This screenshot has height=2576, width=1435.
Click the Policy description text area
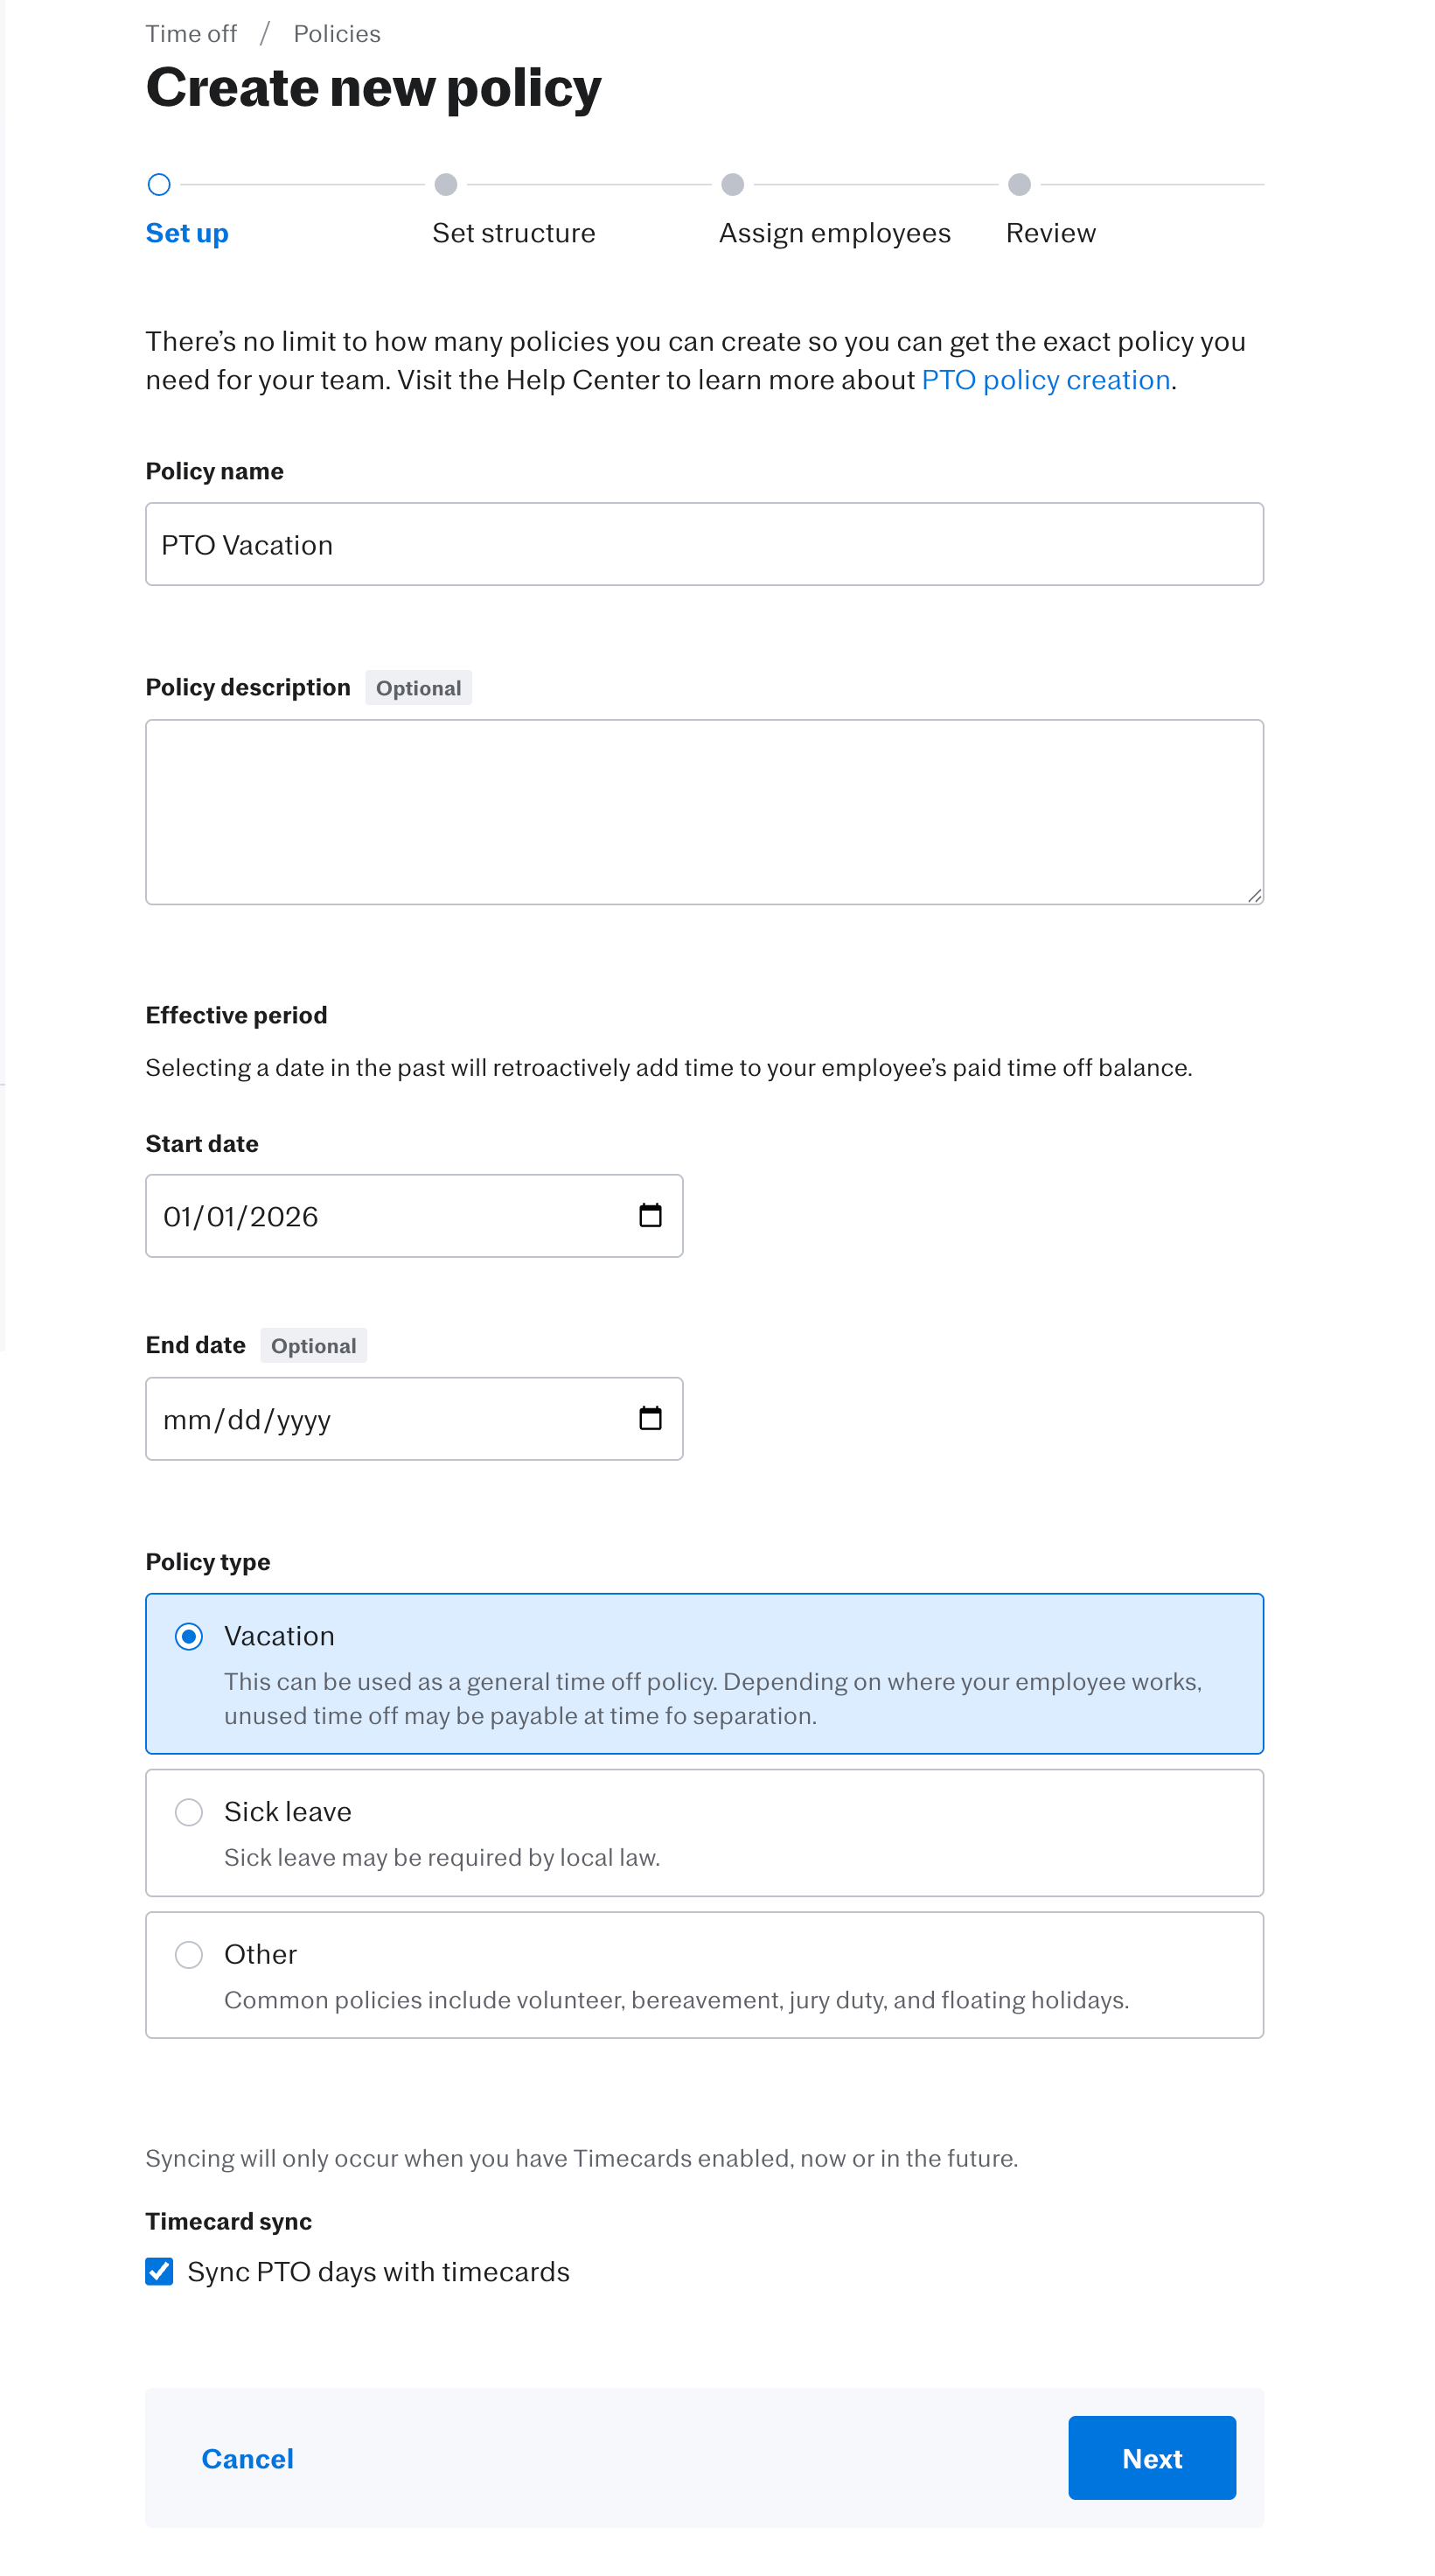(704, 810)
